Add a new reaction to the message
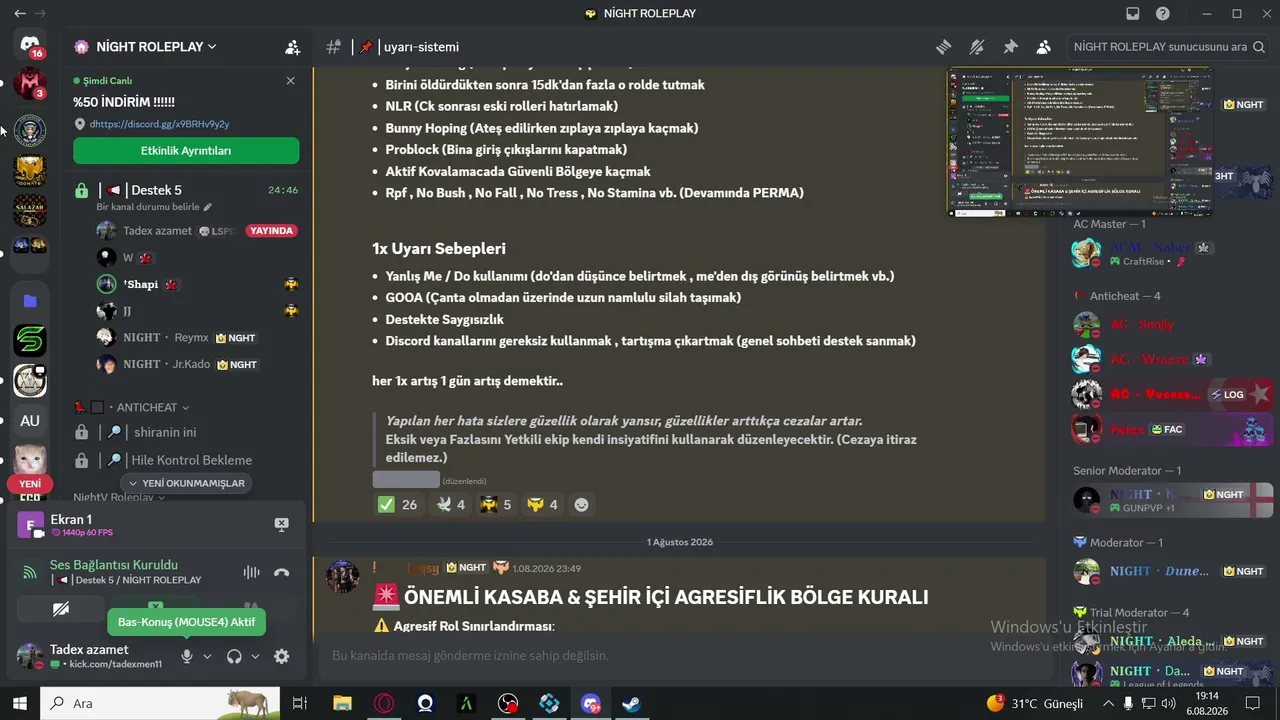 (581, 505)
